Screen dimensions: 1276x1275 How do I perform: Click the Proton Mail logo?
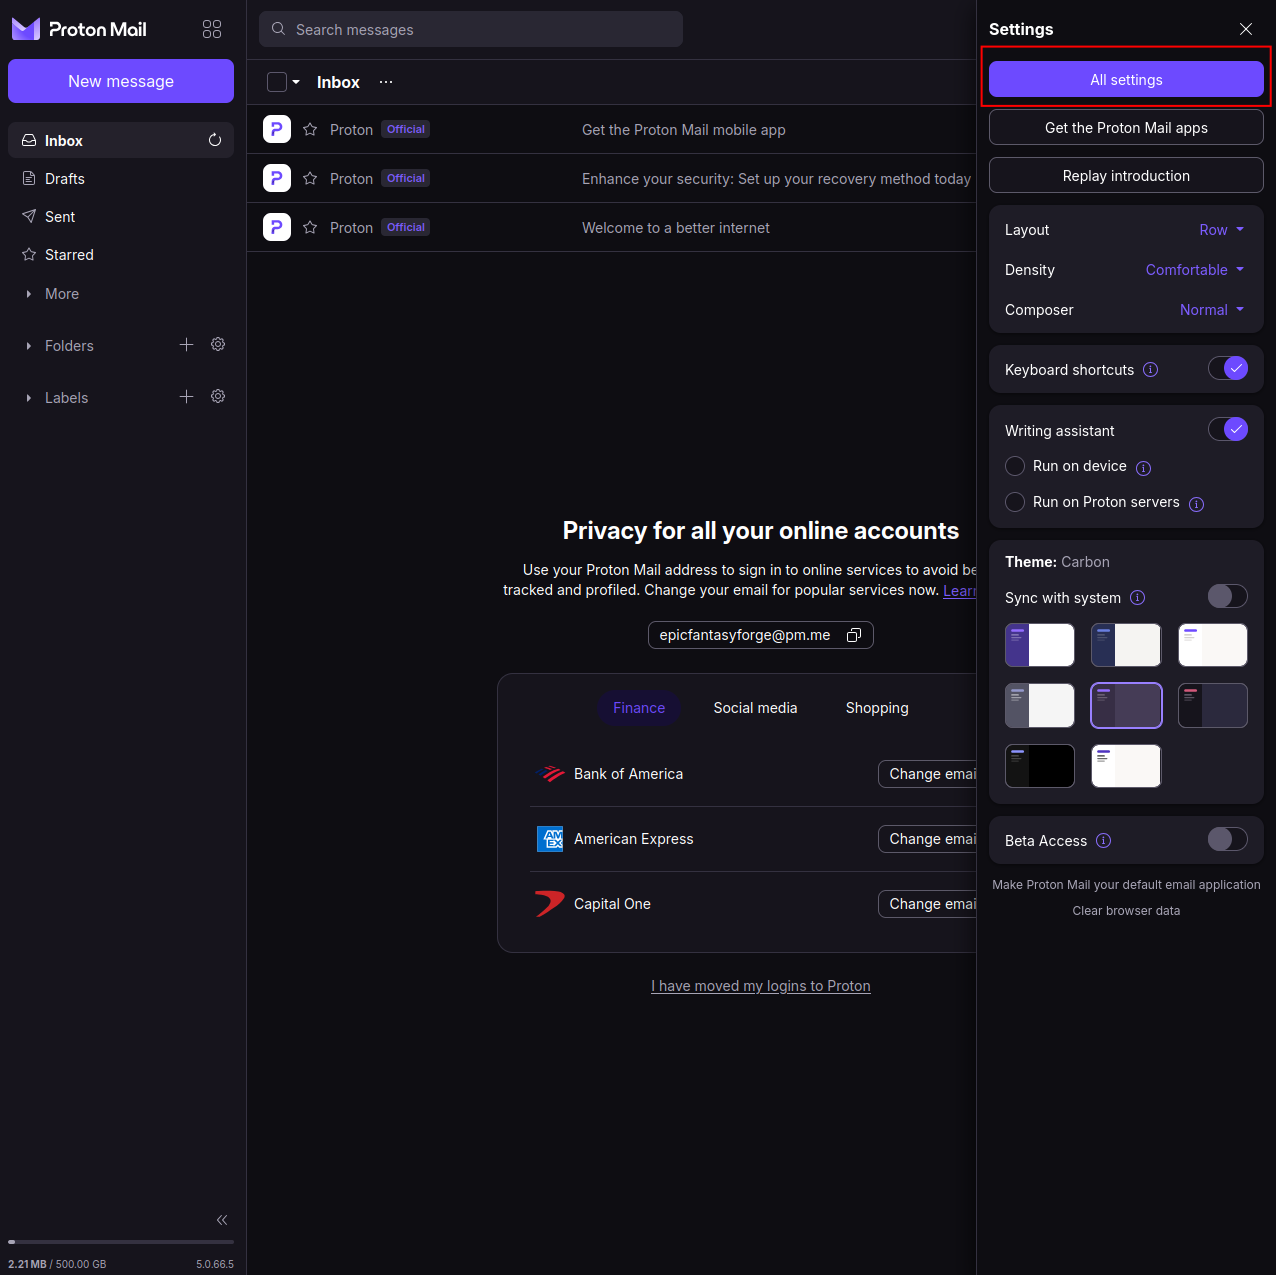(x=79, y=29)
